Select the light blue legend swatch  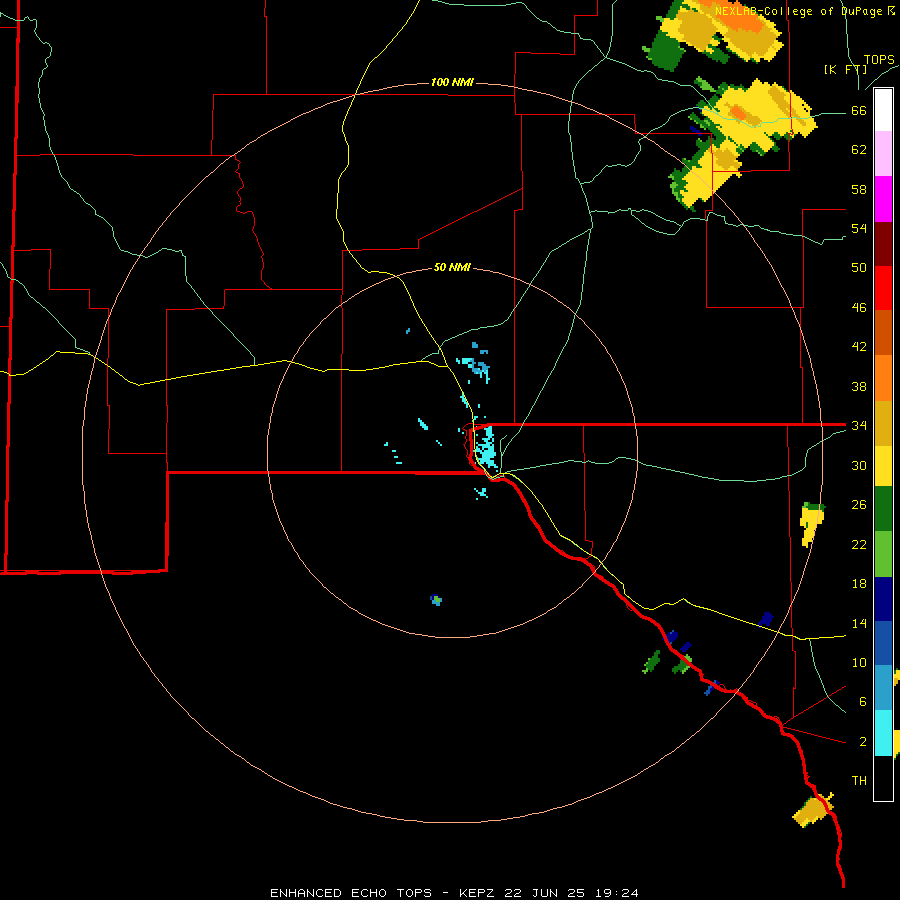(x=883, y=688)
